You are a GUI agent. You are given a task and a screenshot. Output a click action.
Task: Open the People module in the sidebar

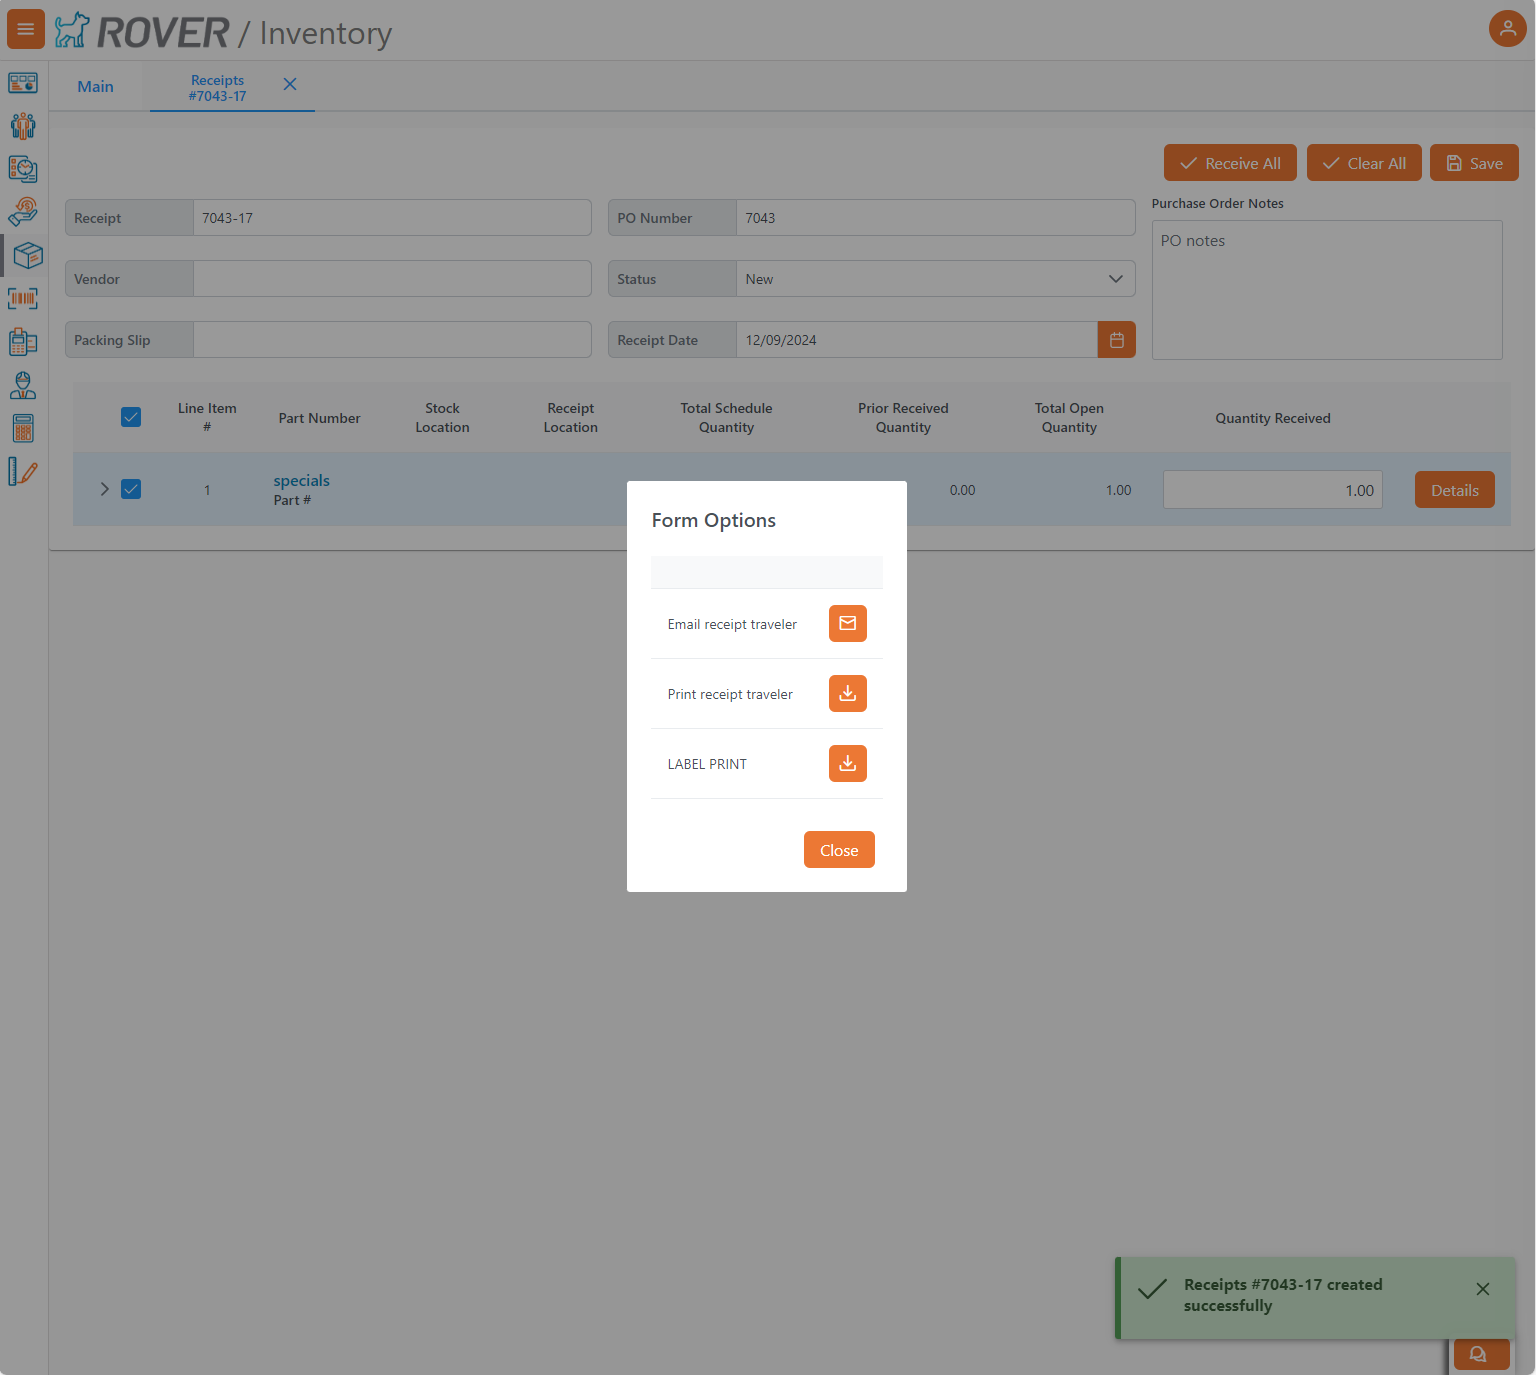(x=23, y=126)
